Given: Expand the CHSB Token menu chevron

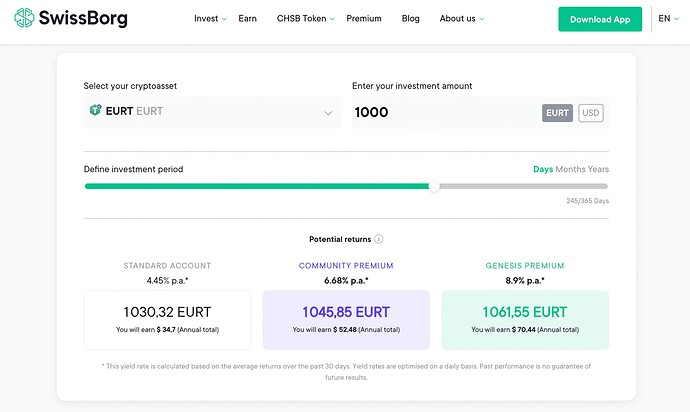Looking at the screenshot, I should (332, 19).
